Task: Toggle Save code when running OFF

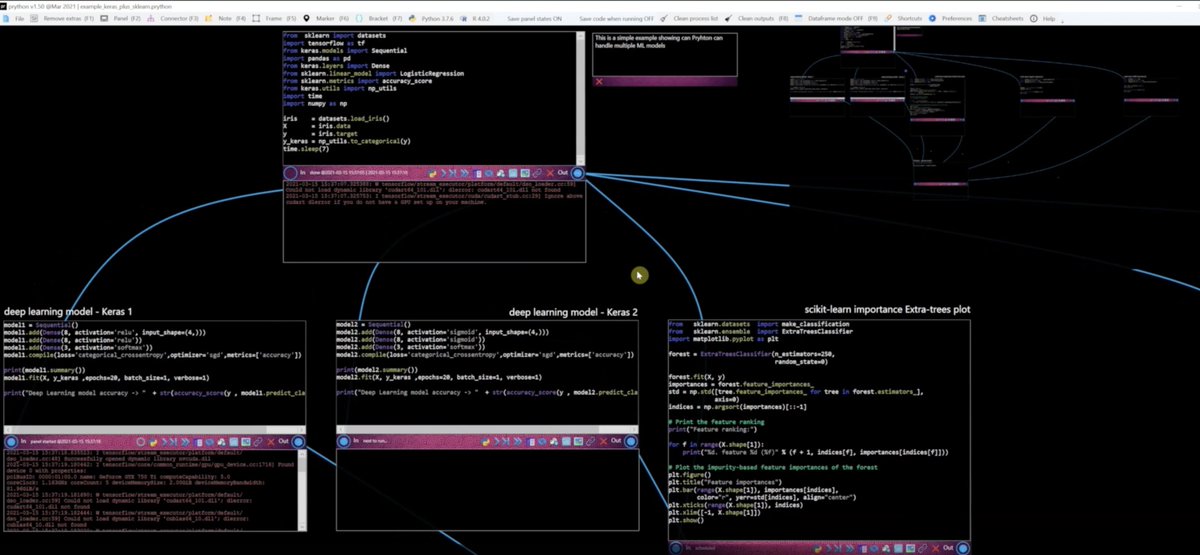Action: [x=614, y=18]
